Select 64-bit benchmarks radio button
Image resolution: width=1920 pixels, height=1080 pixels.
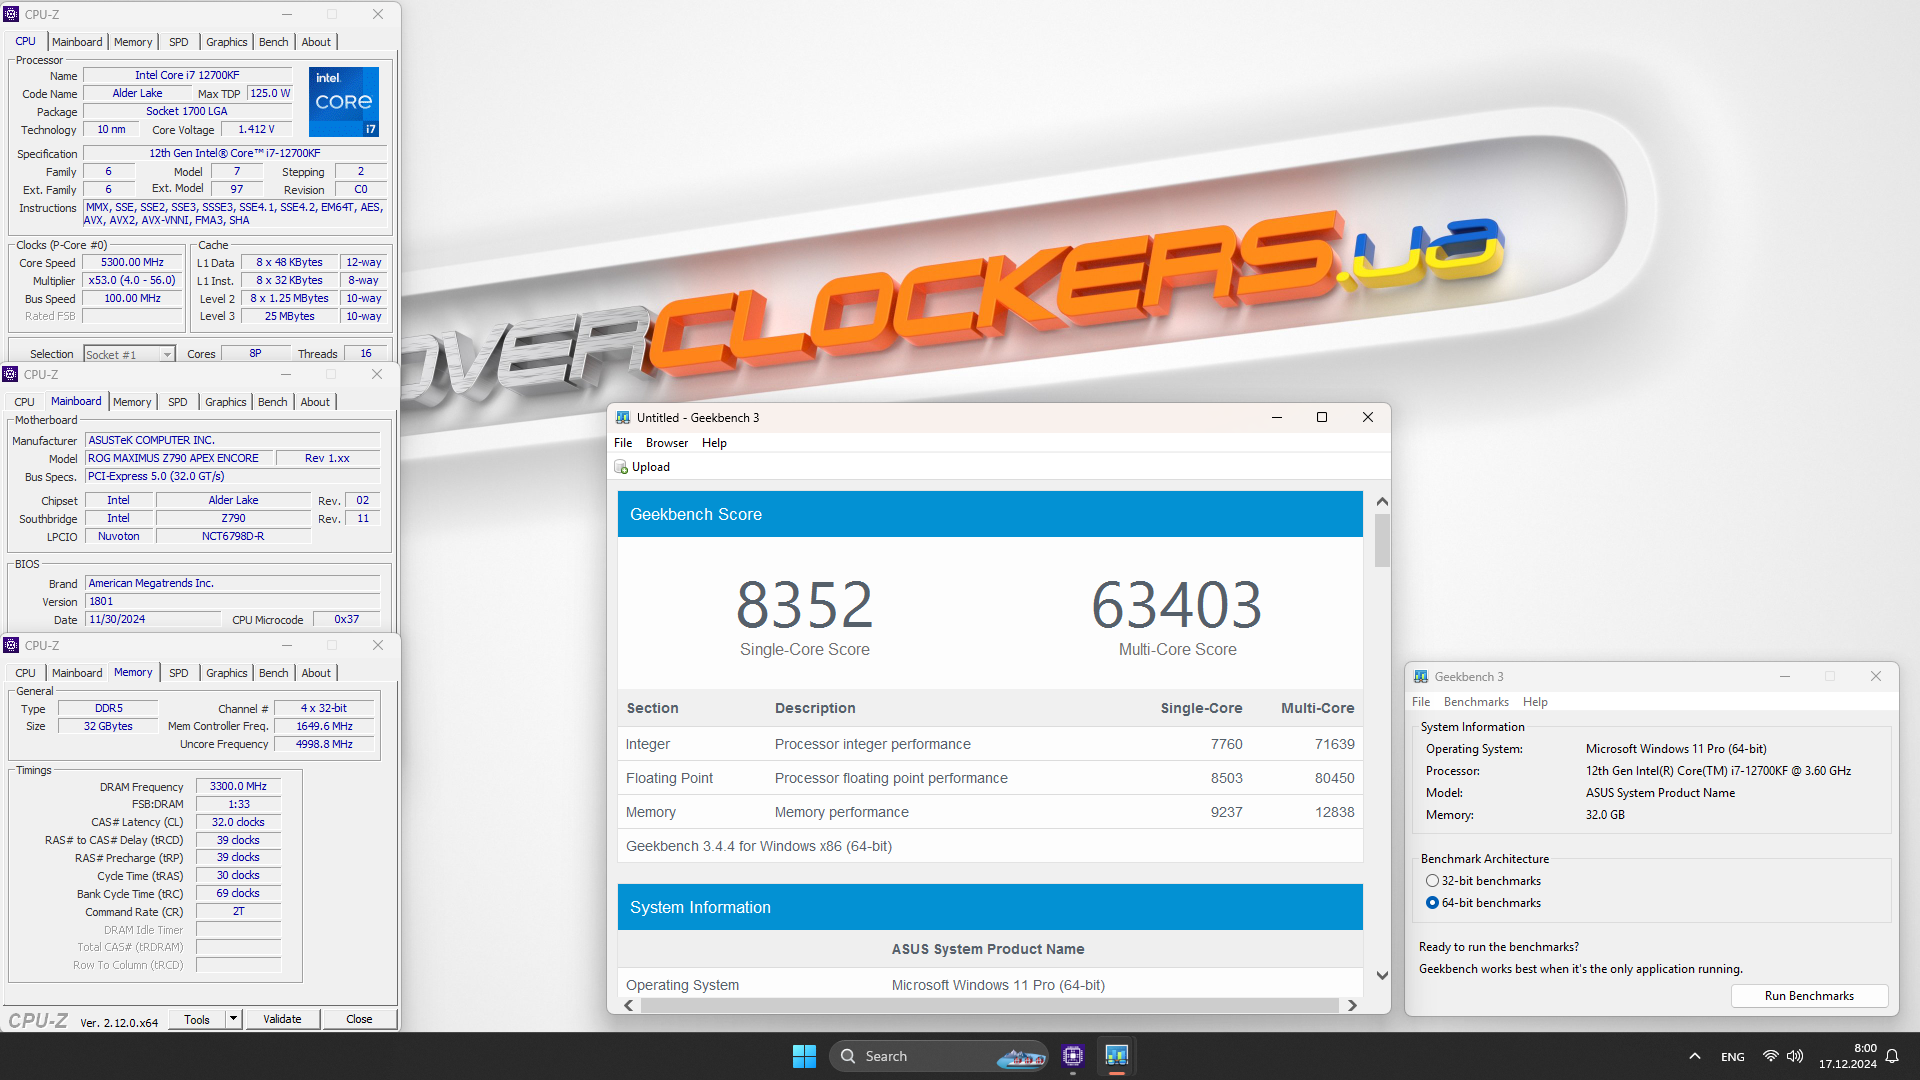pos(1432,903)
